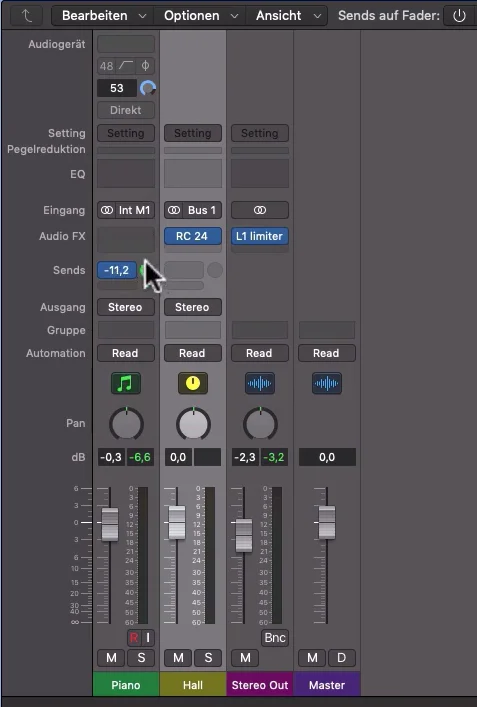Click the Stereo Out waveform icon

click(260, 383)
